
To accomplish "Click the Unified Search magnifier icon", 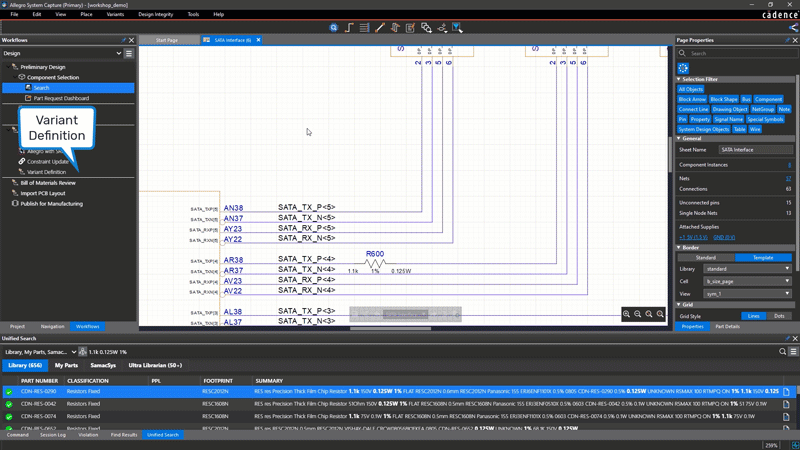I will (x=783, y=352).
